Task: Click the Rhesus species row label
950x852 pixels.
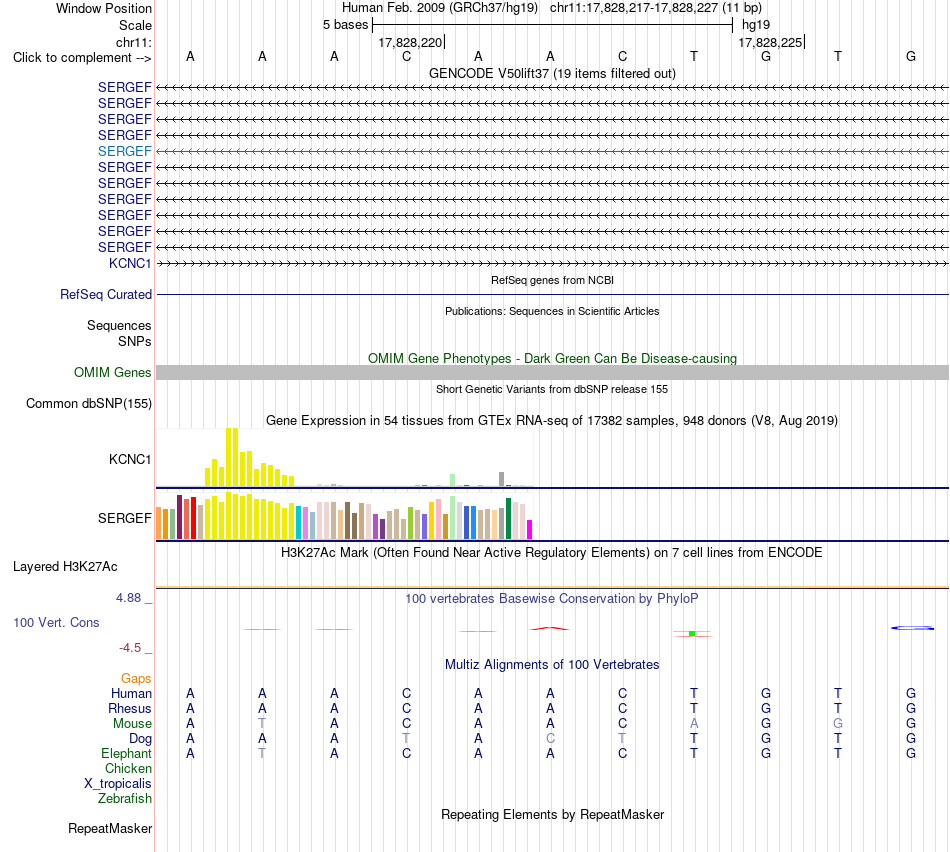Action: click(x=130, y=708)
